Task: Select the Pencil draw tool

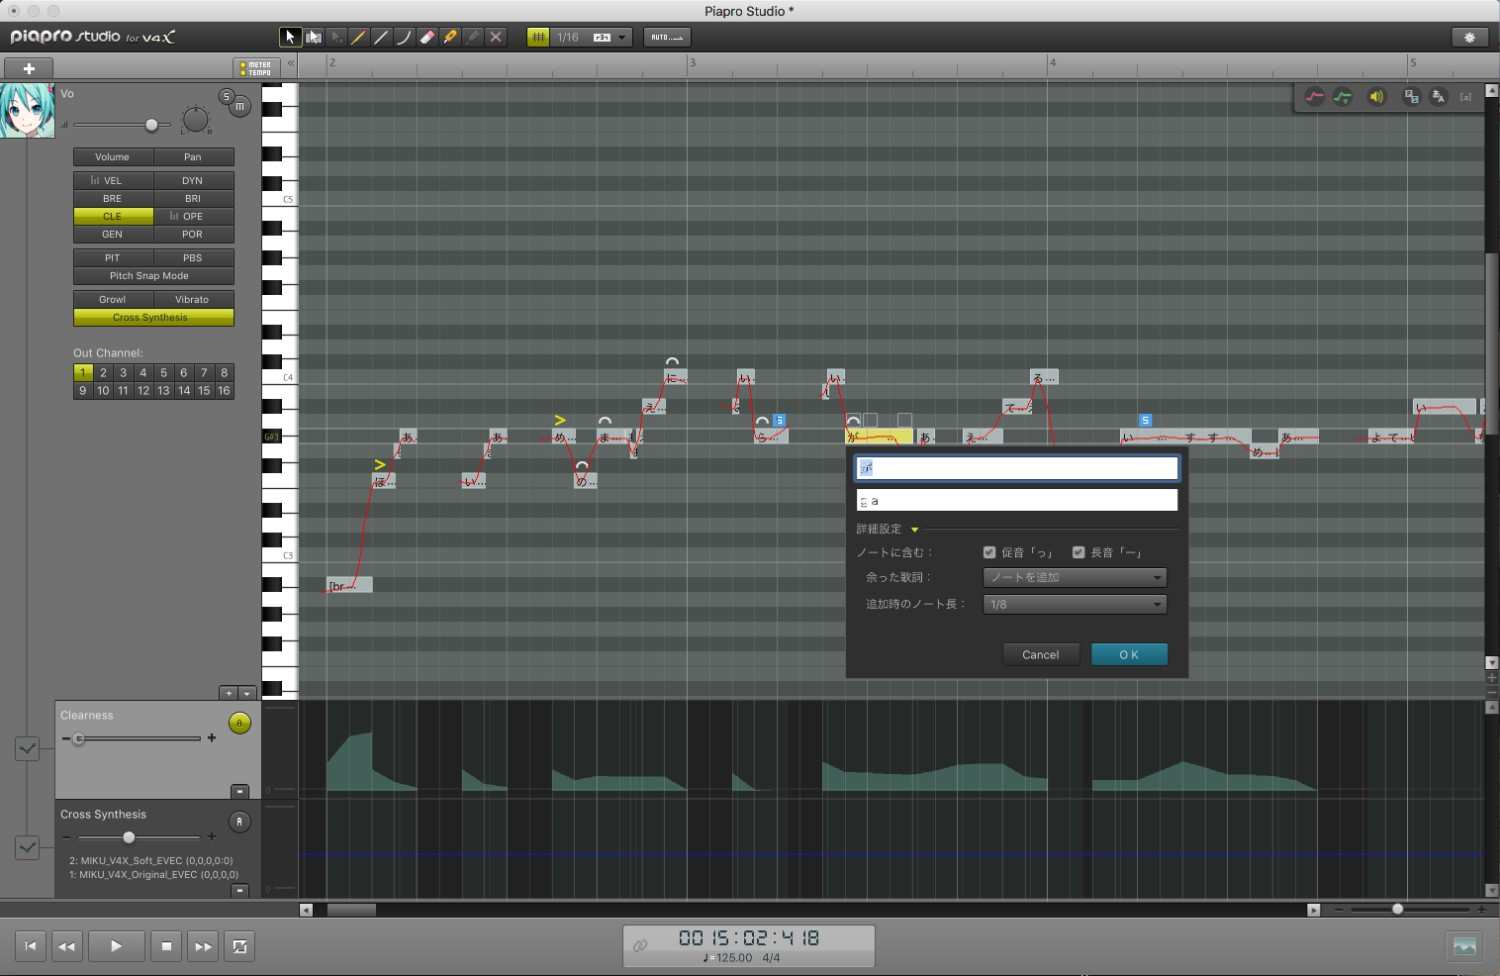Action: tap(359, 37)
